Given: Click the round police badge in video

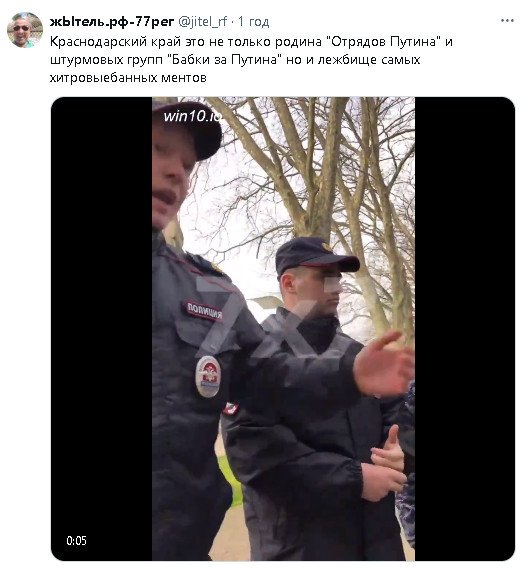Looking at the screenshot, I should 208,376.
